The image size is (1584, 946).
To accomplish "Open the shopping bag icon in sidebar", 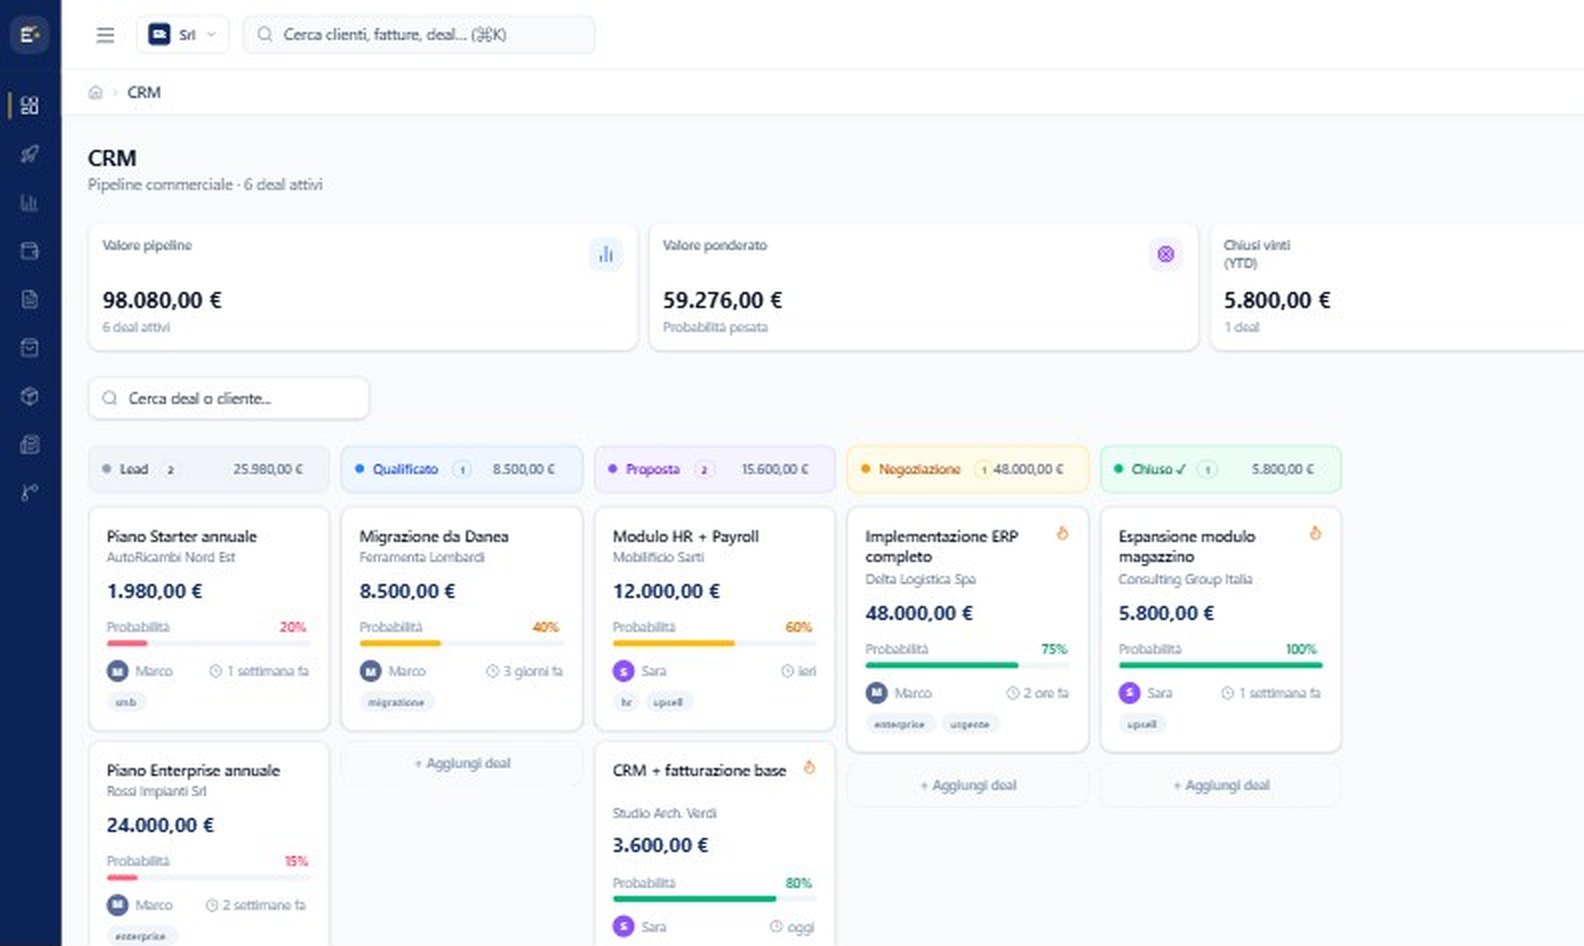I will pyautogui.click(x=30, y=347).
